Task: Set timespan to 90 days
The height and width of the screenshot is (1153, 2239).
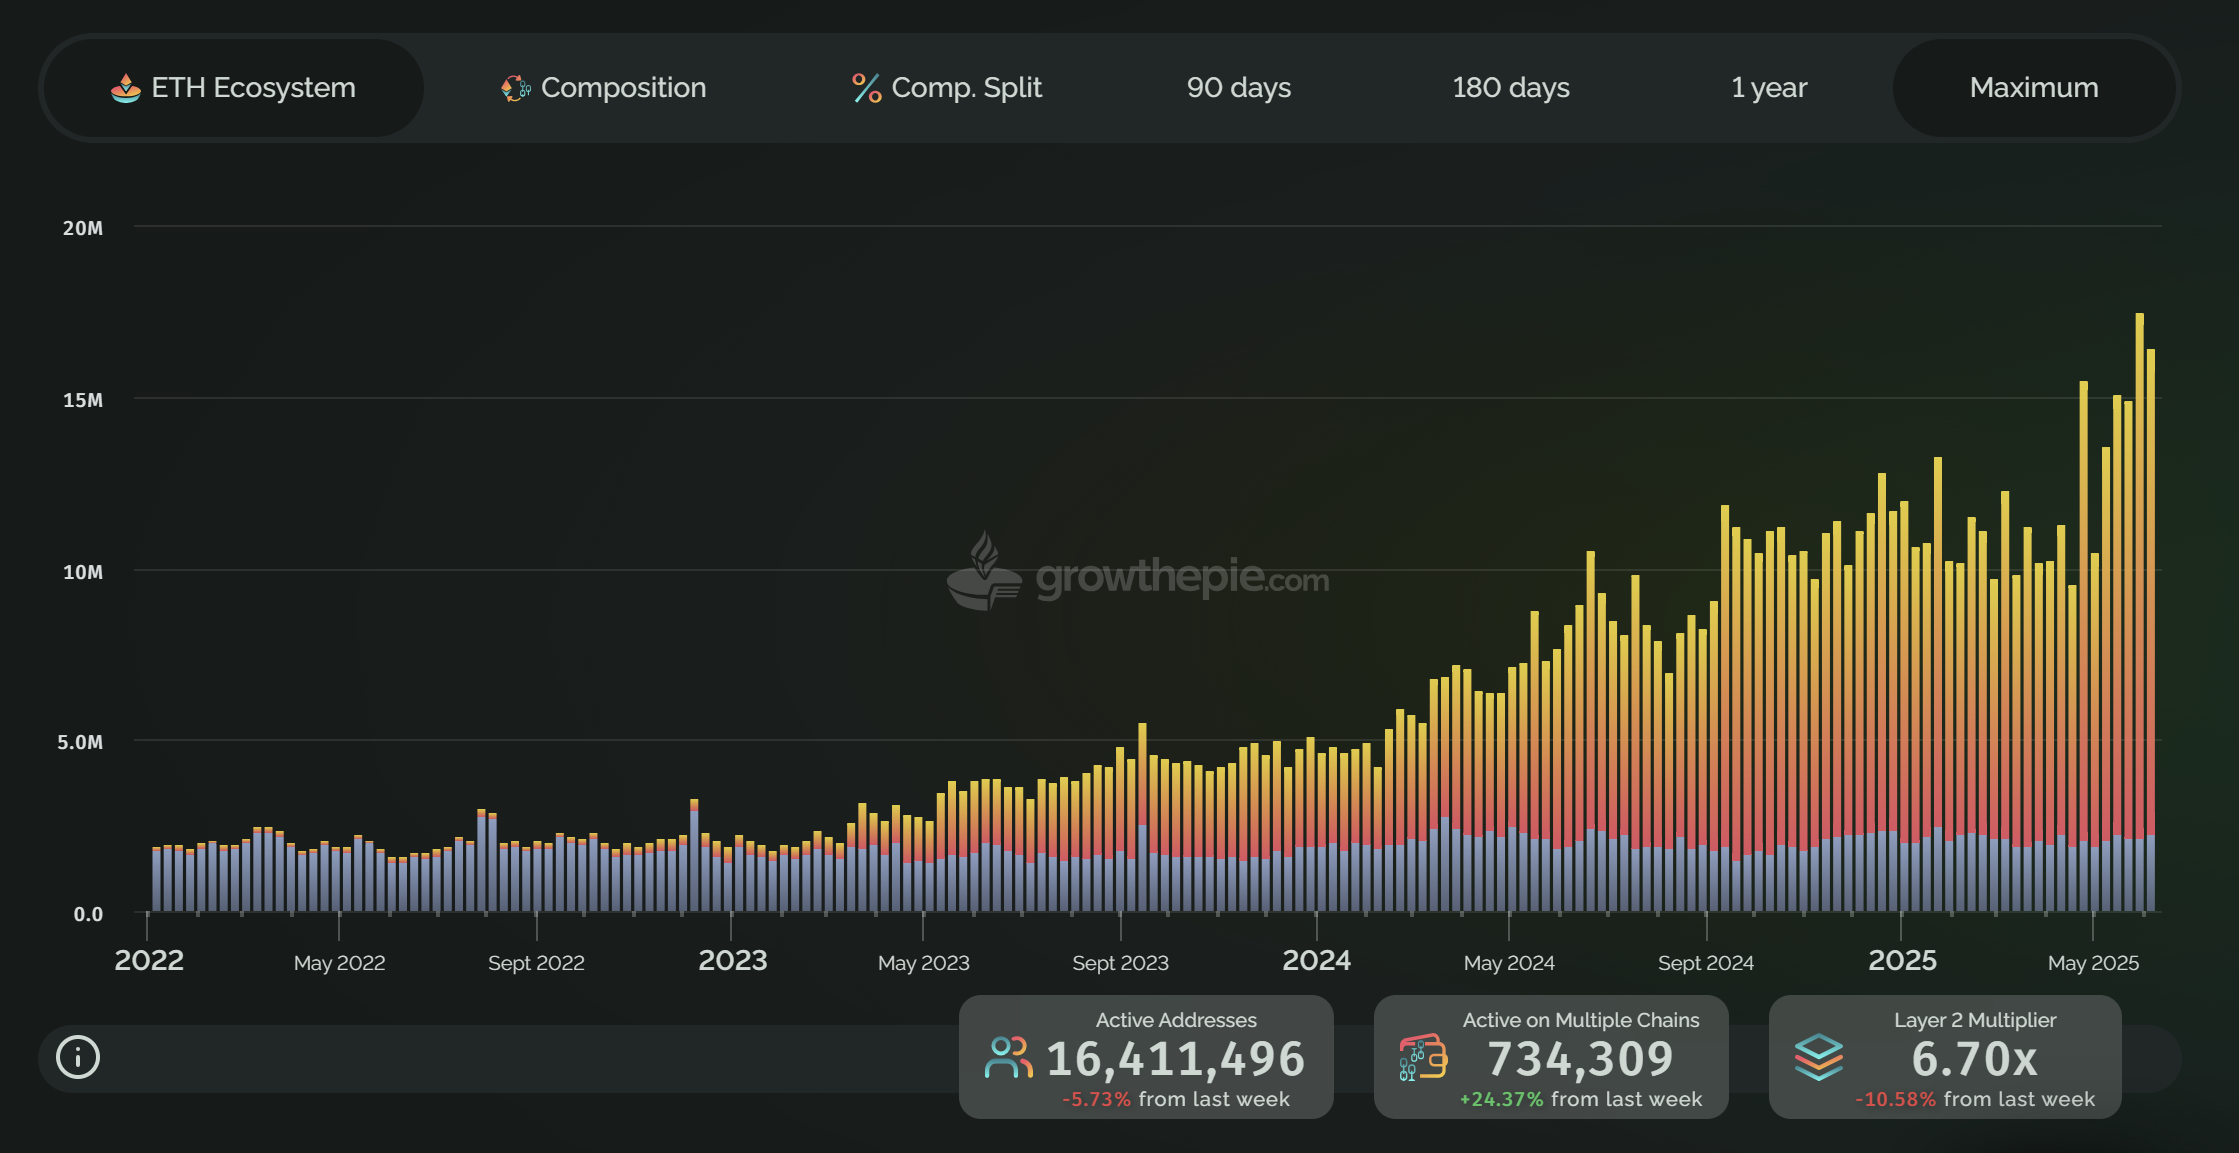Action: click(x=1238, y=88)
